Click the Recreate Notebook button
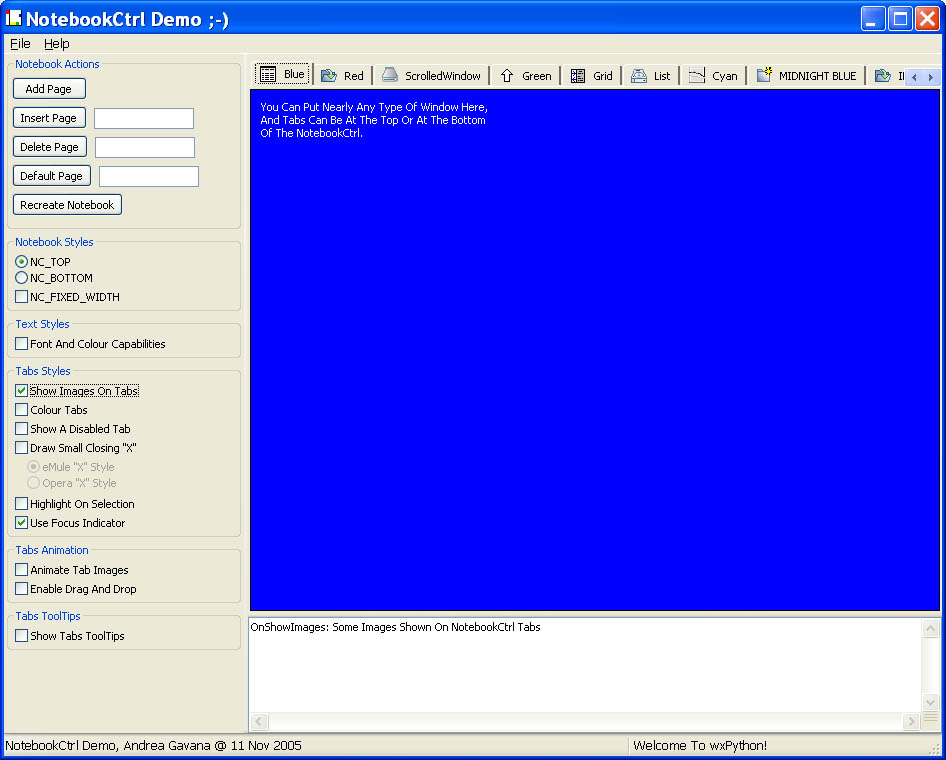The height and width of the screenshot is (760, 946). 67,205
